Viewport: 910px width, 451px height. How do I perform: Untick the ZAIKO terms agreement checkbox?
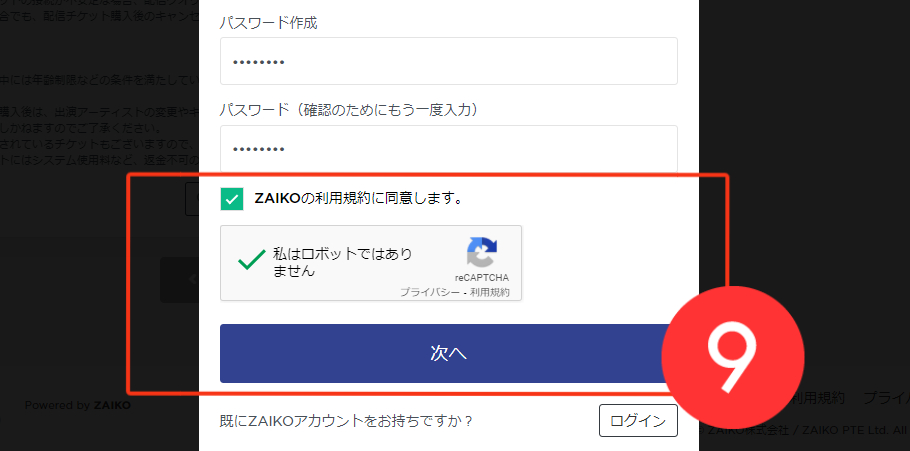[x=232, y=199]
